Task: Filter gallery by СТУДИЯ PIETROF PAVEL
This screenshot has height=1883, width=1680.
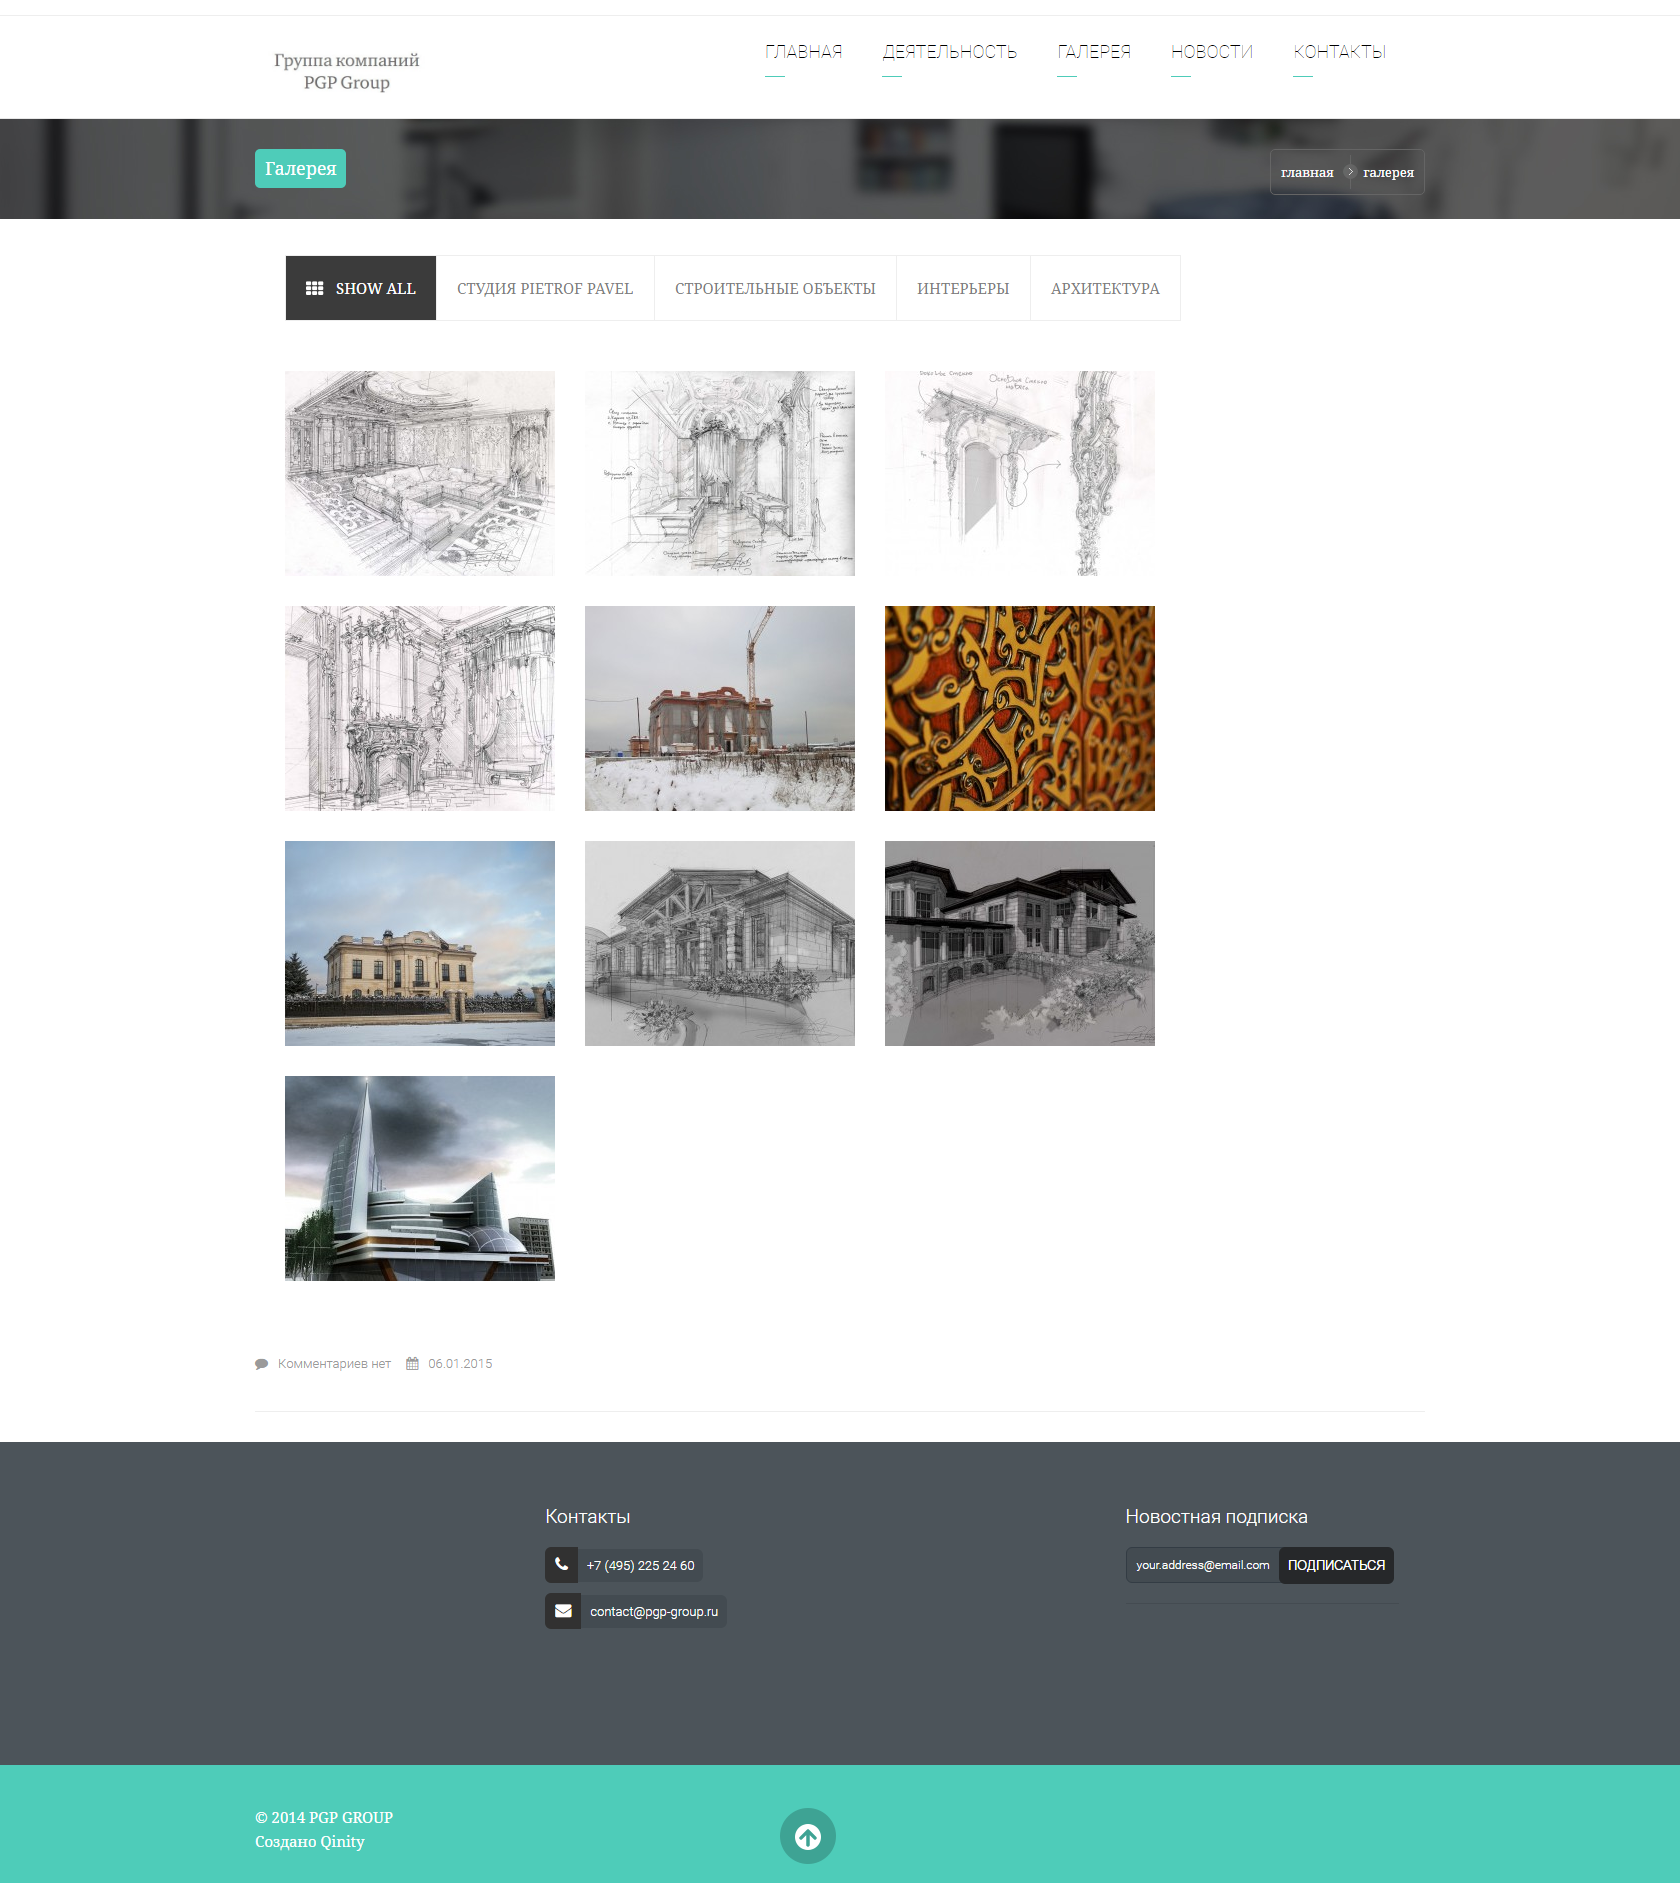Action: [x=545, y=288]
